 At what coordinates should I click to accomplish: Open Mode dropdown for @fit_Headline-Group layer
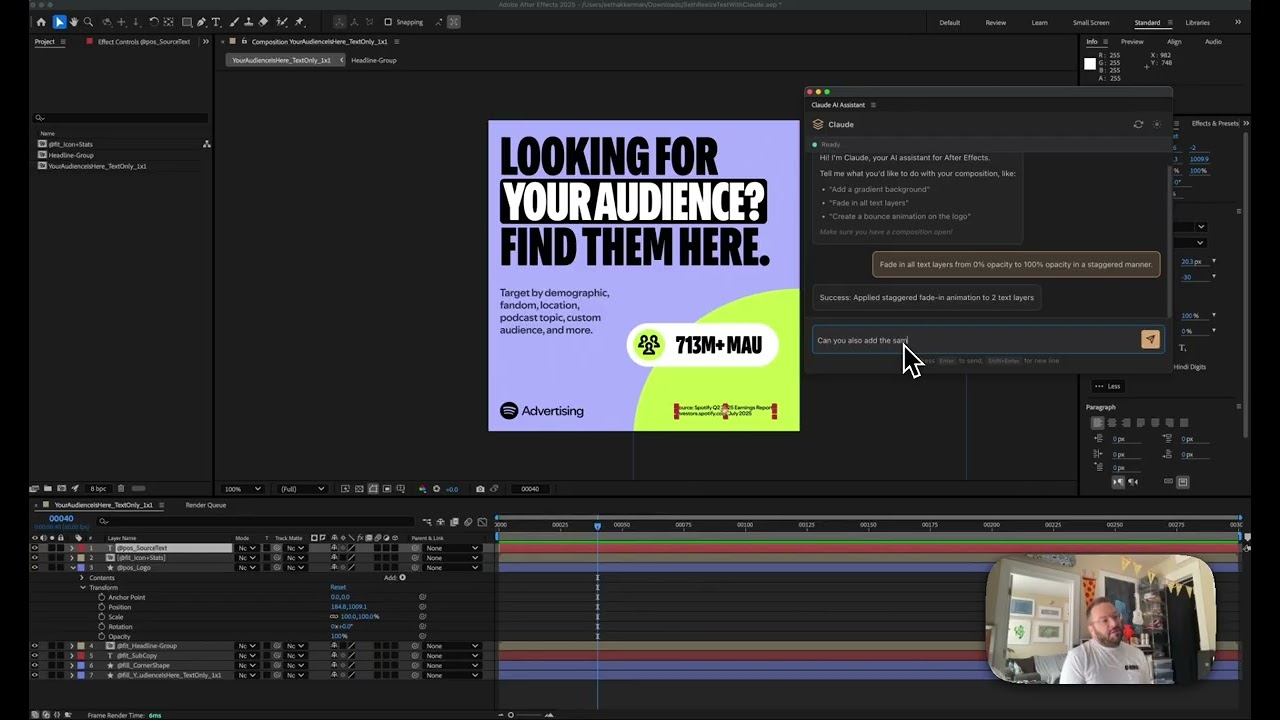pyautogui.click(x=246, y=646)
